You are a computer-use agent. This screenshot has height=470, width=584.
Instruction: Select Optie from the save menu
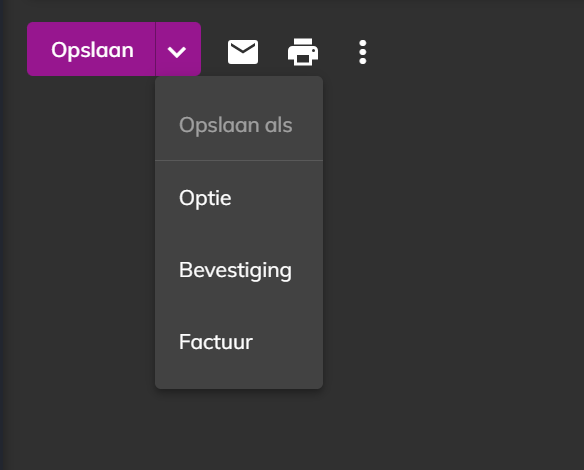[x=239, y=198]
